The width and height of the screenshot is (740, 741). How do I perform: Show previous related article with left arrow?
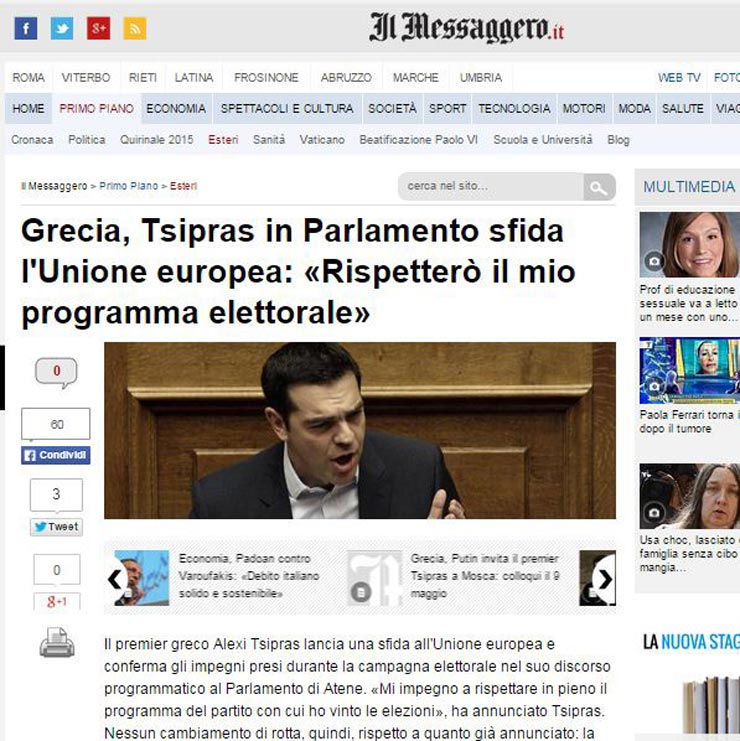tap(116, 579)
